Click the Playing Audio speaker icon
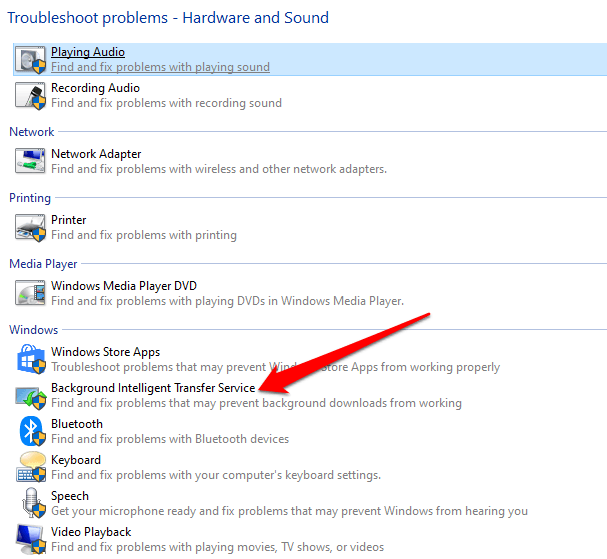The width and height of the screenshot is (607, 559). pyautogui.click(x=31, y=60)
